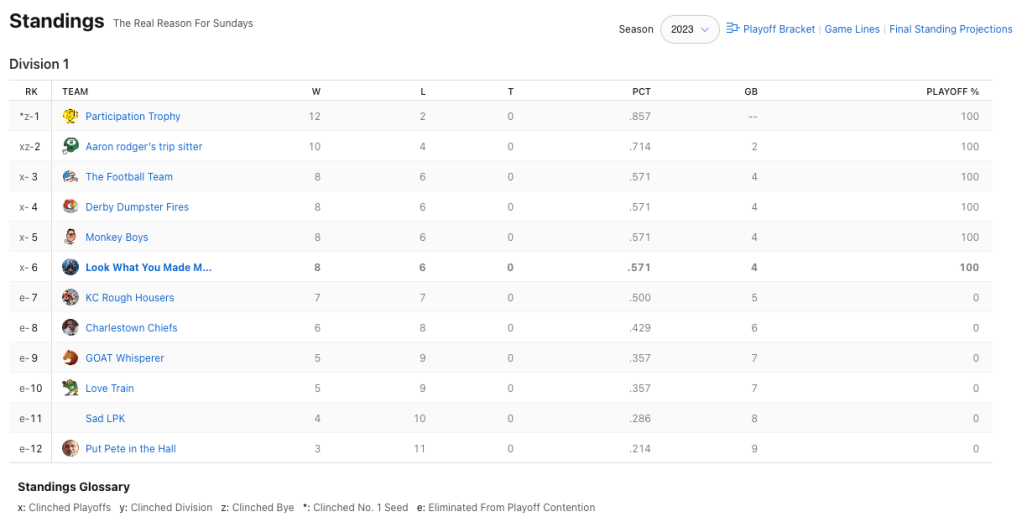Click Put Pete in the Hall avatar
The height and width of the screenshot is (522, 1022).
click(x=70, y=449)
